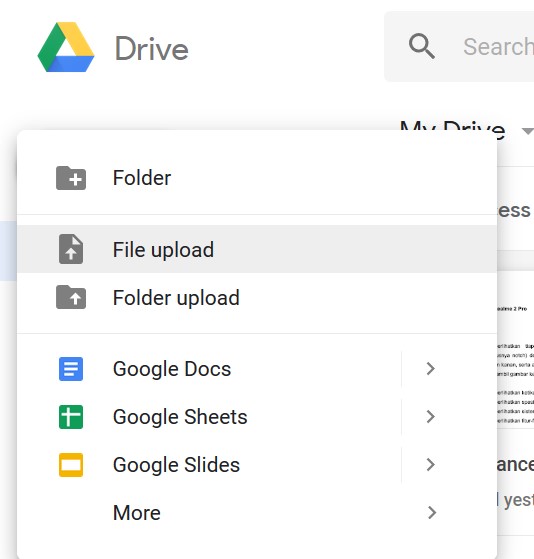Expand the Google Sheets submenu chevron
534x559 pixels.
click(431, 417)
